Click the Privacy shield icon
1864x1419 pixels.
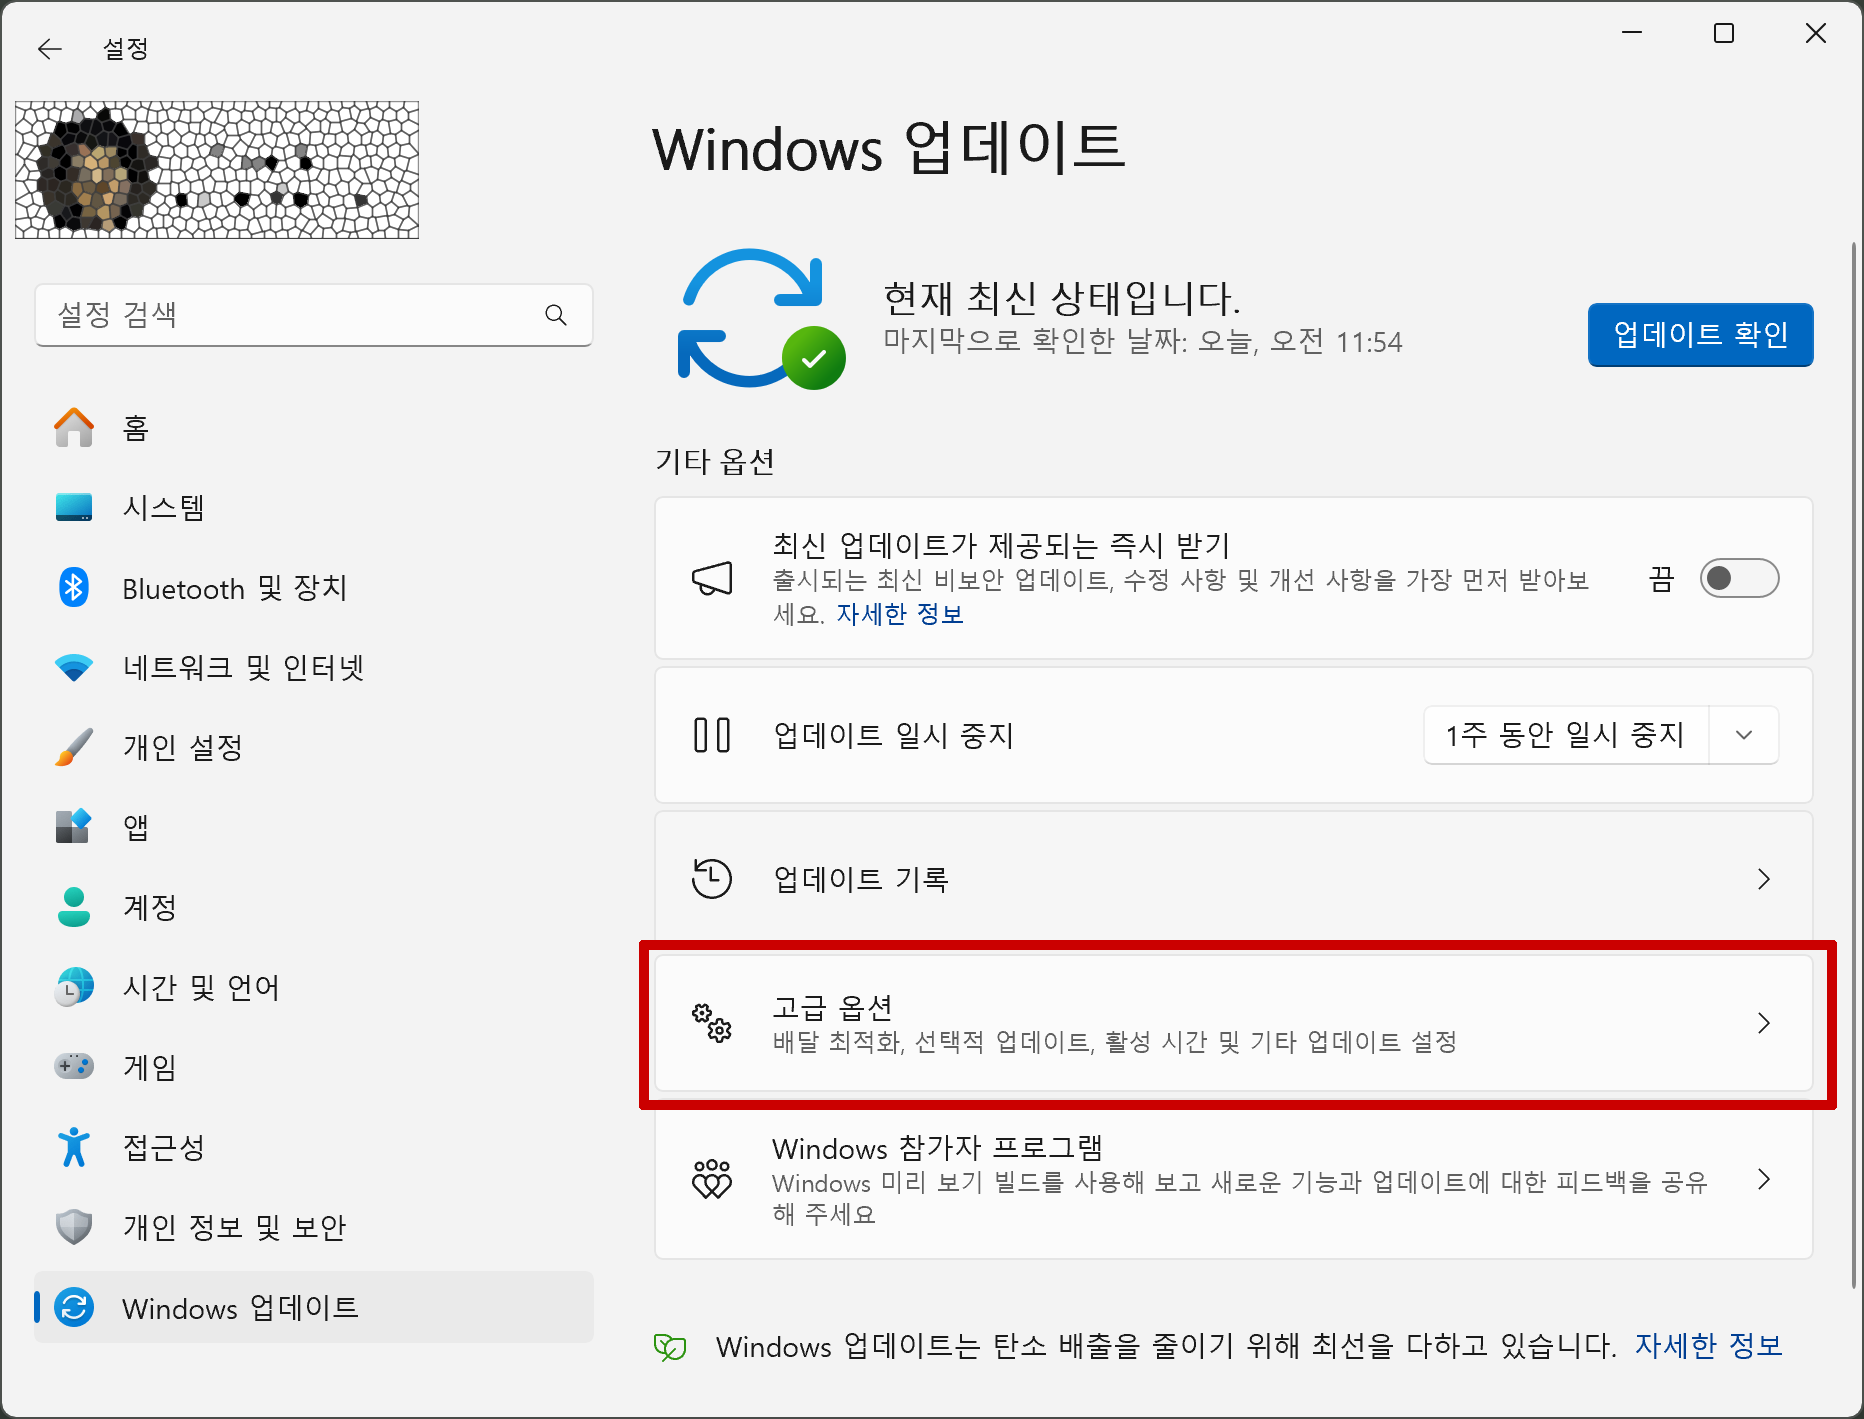[74, 1227]
